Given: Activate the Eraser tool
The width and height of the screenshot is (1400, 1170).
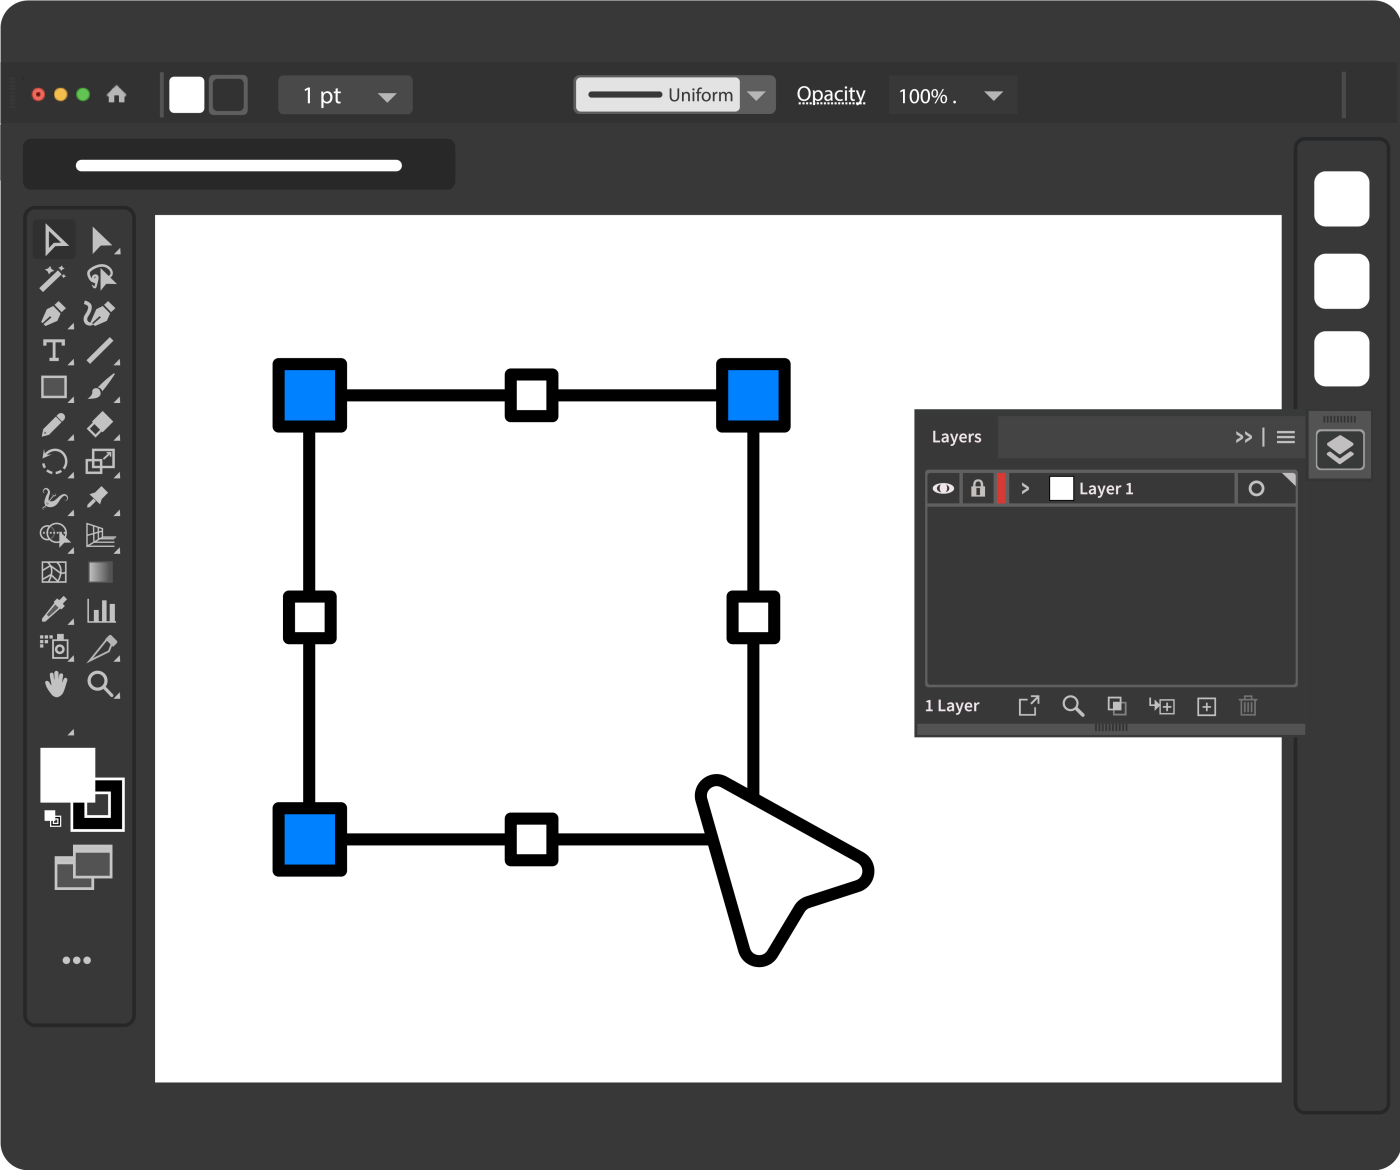Looking at the screenshot, I should tap(101, 424).
